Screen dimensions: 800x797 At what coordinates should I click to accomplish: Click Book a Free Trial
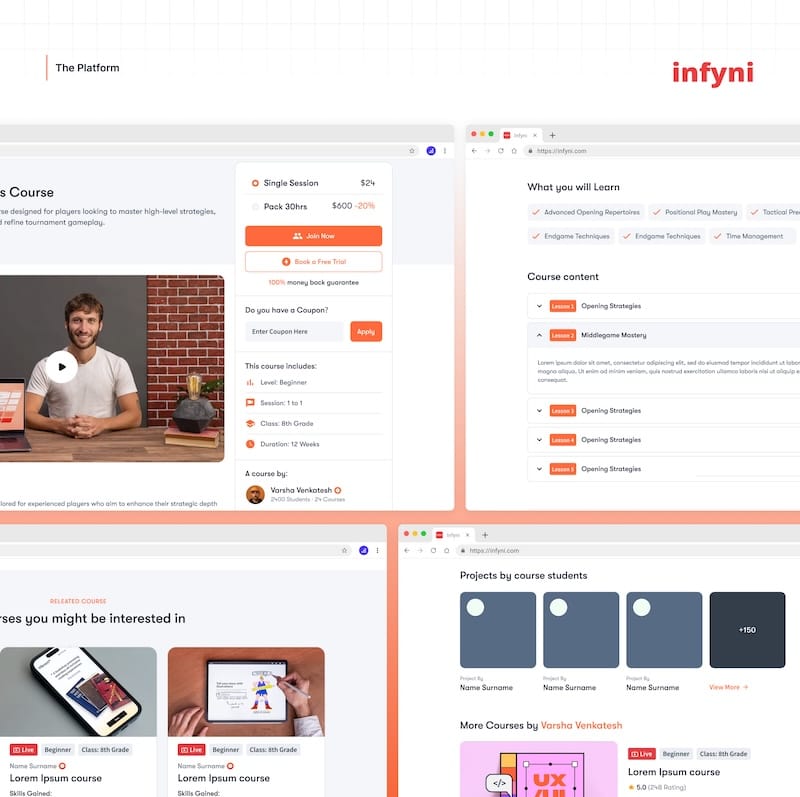coord(313,262)
